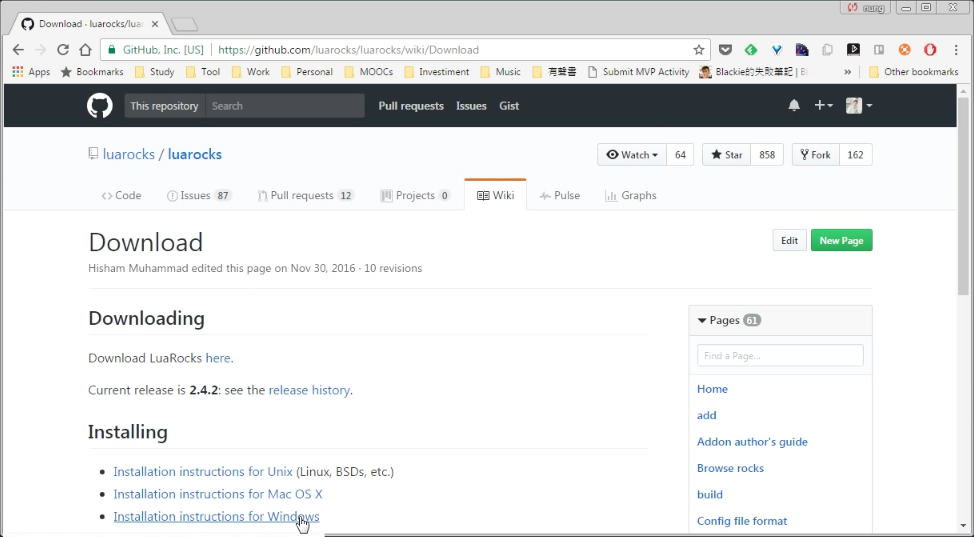Click the Edit wiki page button
Image resolution: width=974 pixels, height=537 pixels.
(x=790, y=241)
